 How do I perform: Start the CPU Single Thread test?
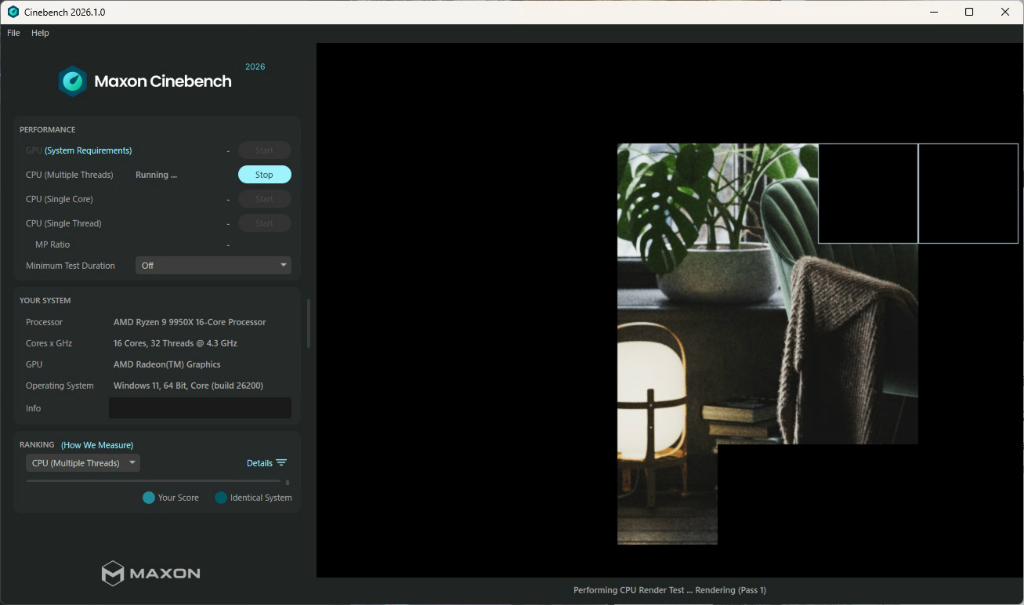coord(264,223)
